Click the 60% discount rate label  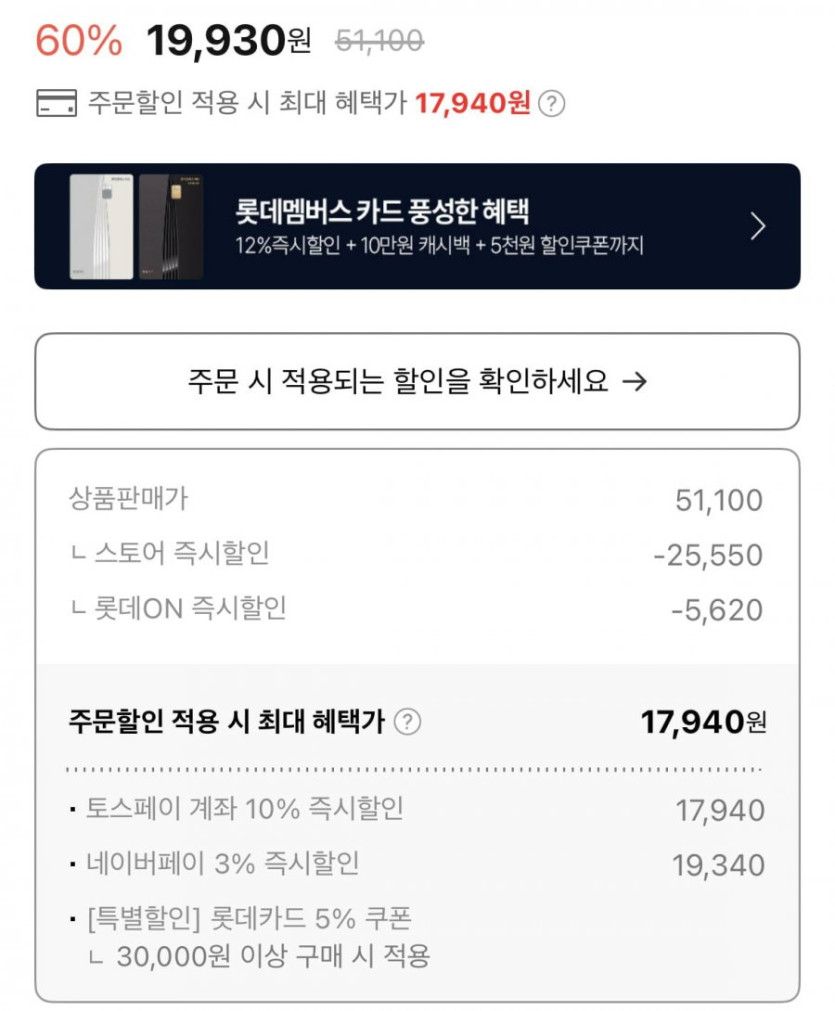[78, 41]
